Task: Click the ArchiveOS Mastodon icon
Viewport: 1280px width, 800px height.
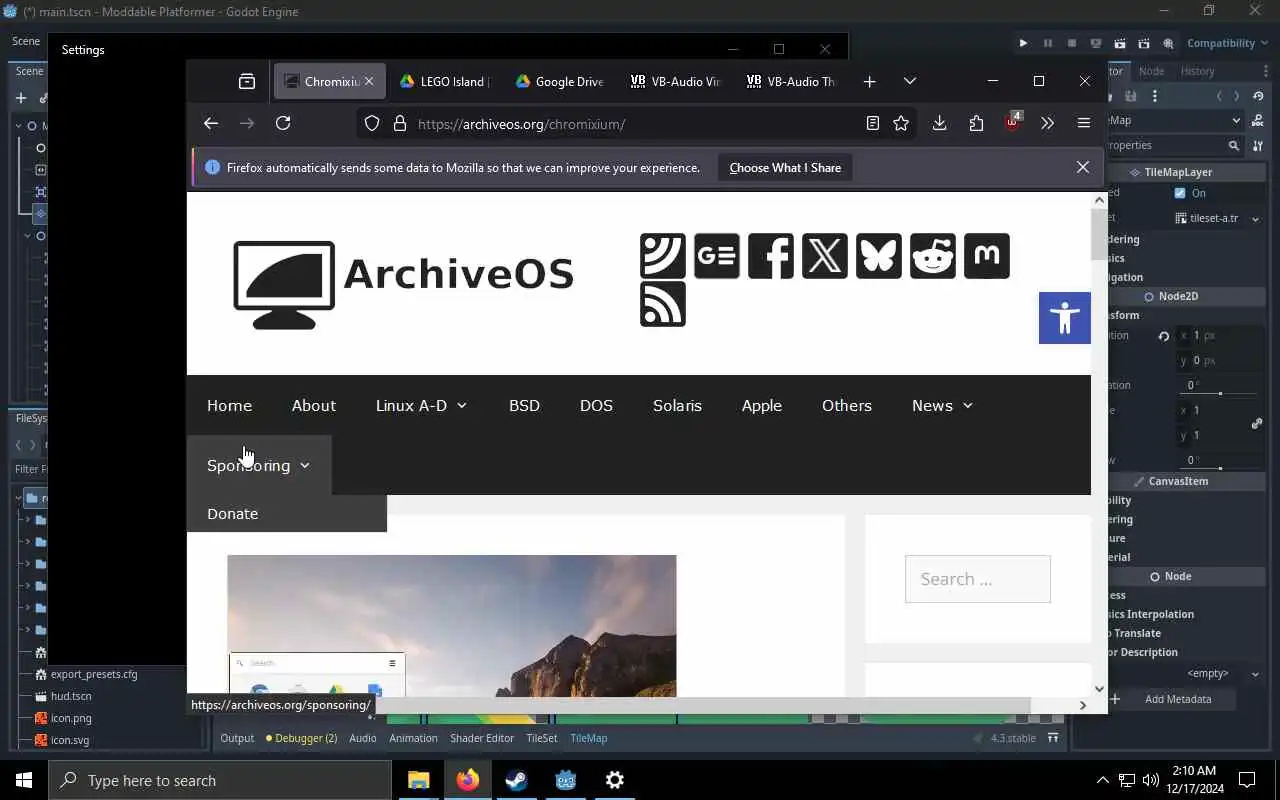Action: coord(986,256)
